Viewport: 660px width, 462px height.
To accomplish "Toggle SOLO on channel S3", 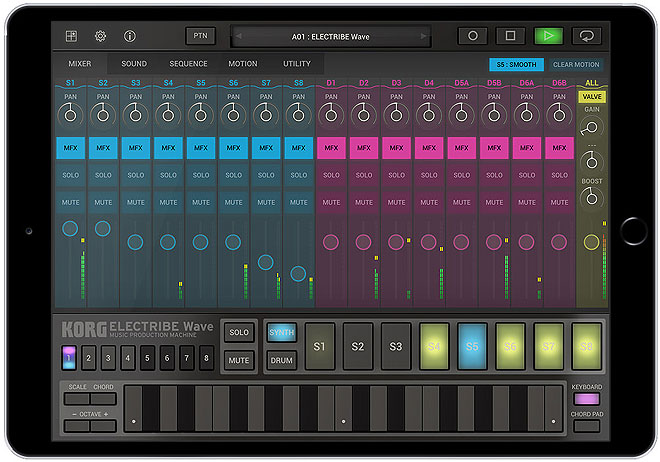I will [136, 175].
